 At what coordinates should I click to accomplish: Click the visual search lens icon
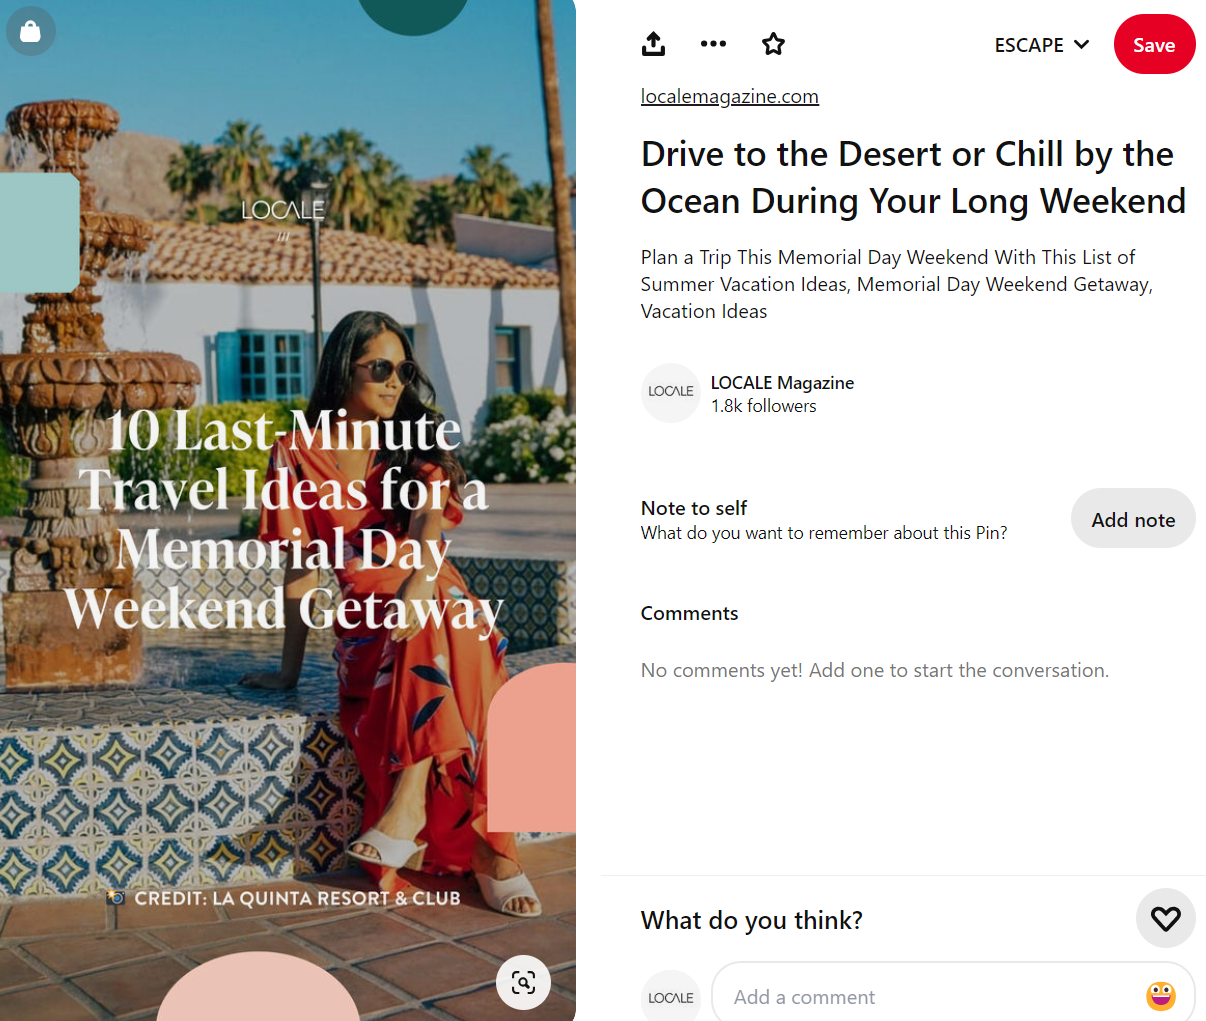coord(523,982)
